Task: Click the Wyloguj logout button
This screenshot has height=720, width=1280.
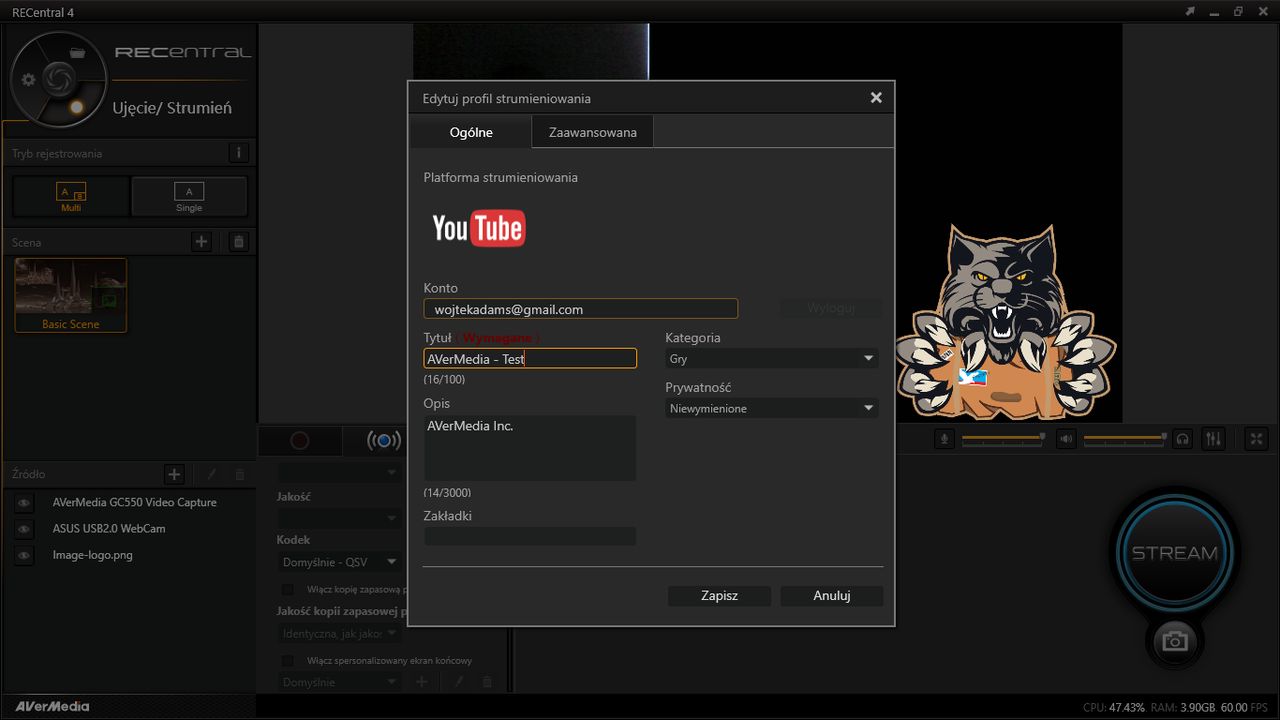Action: point(830,308)
